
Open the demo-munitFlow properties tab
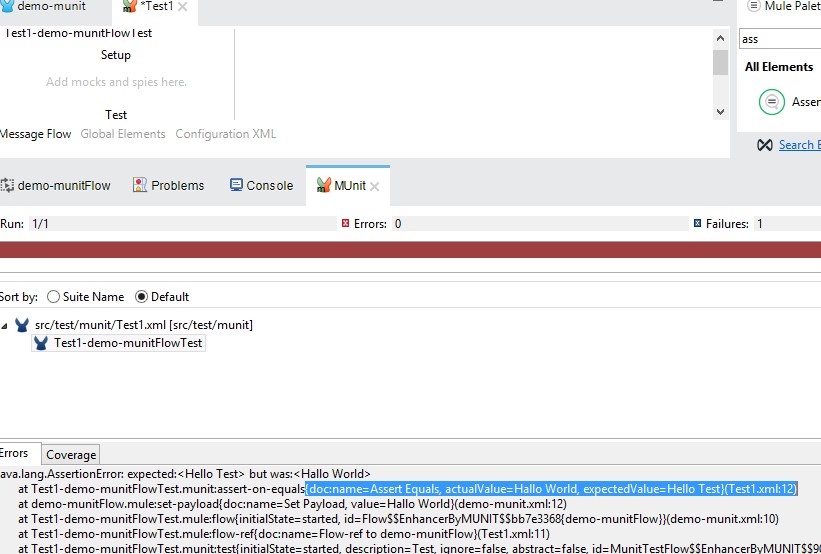(57, 185)
